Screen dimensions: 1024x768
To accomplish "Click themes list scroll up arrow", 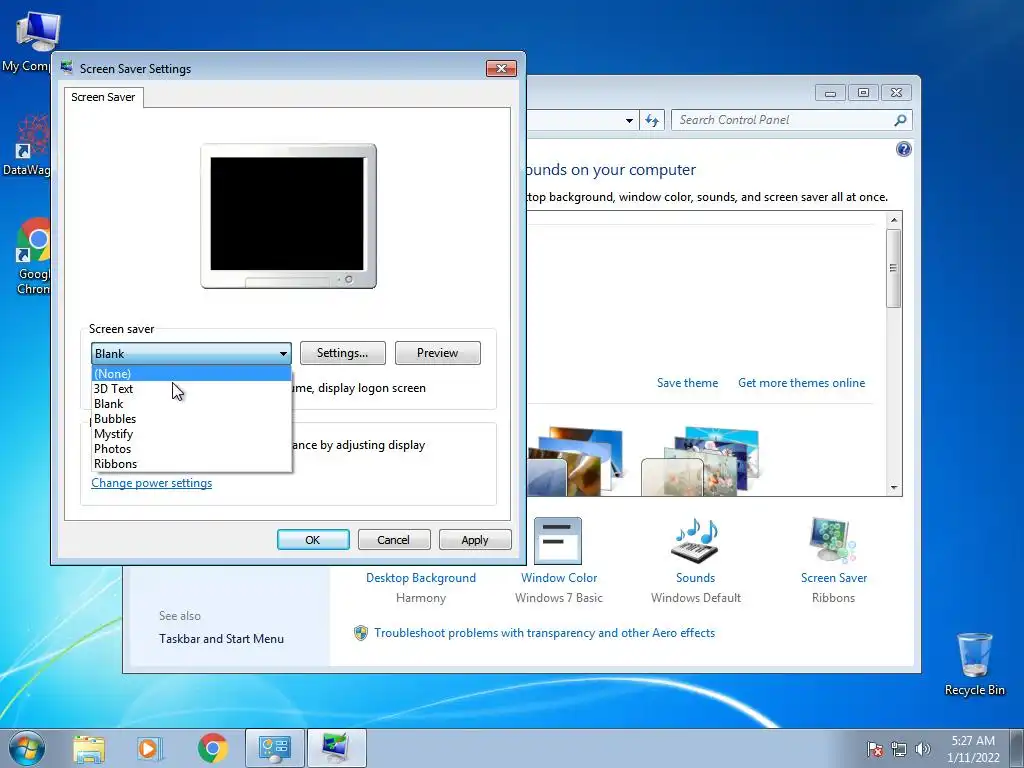I will 894,220.
